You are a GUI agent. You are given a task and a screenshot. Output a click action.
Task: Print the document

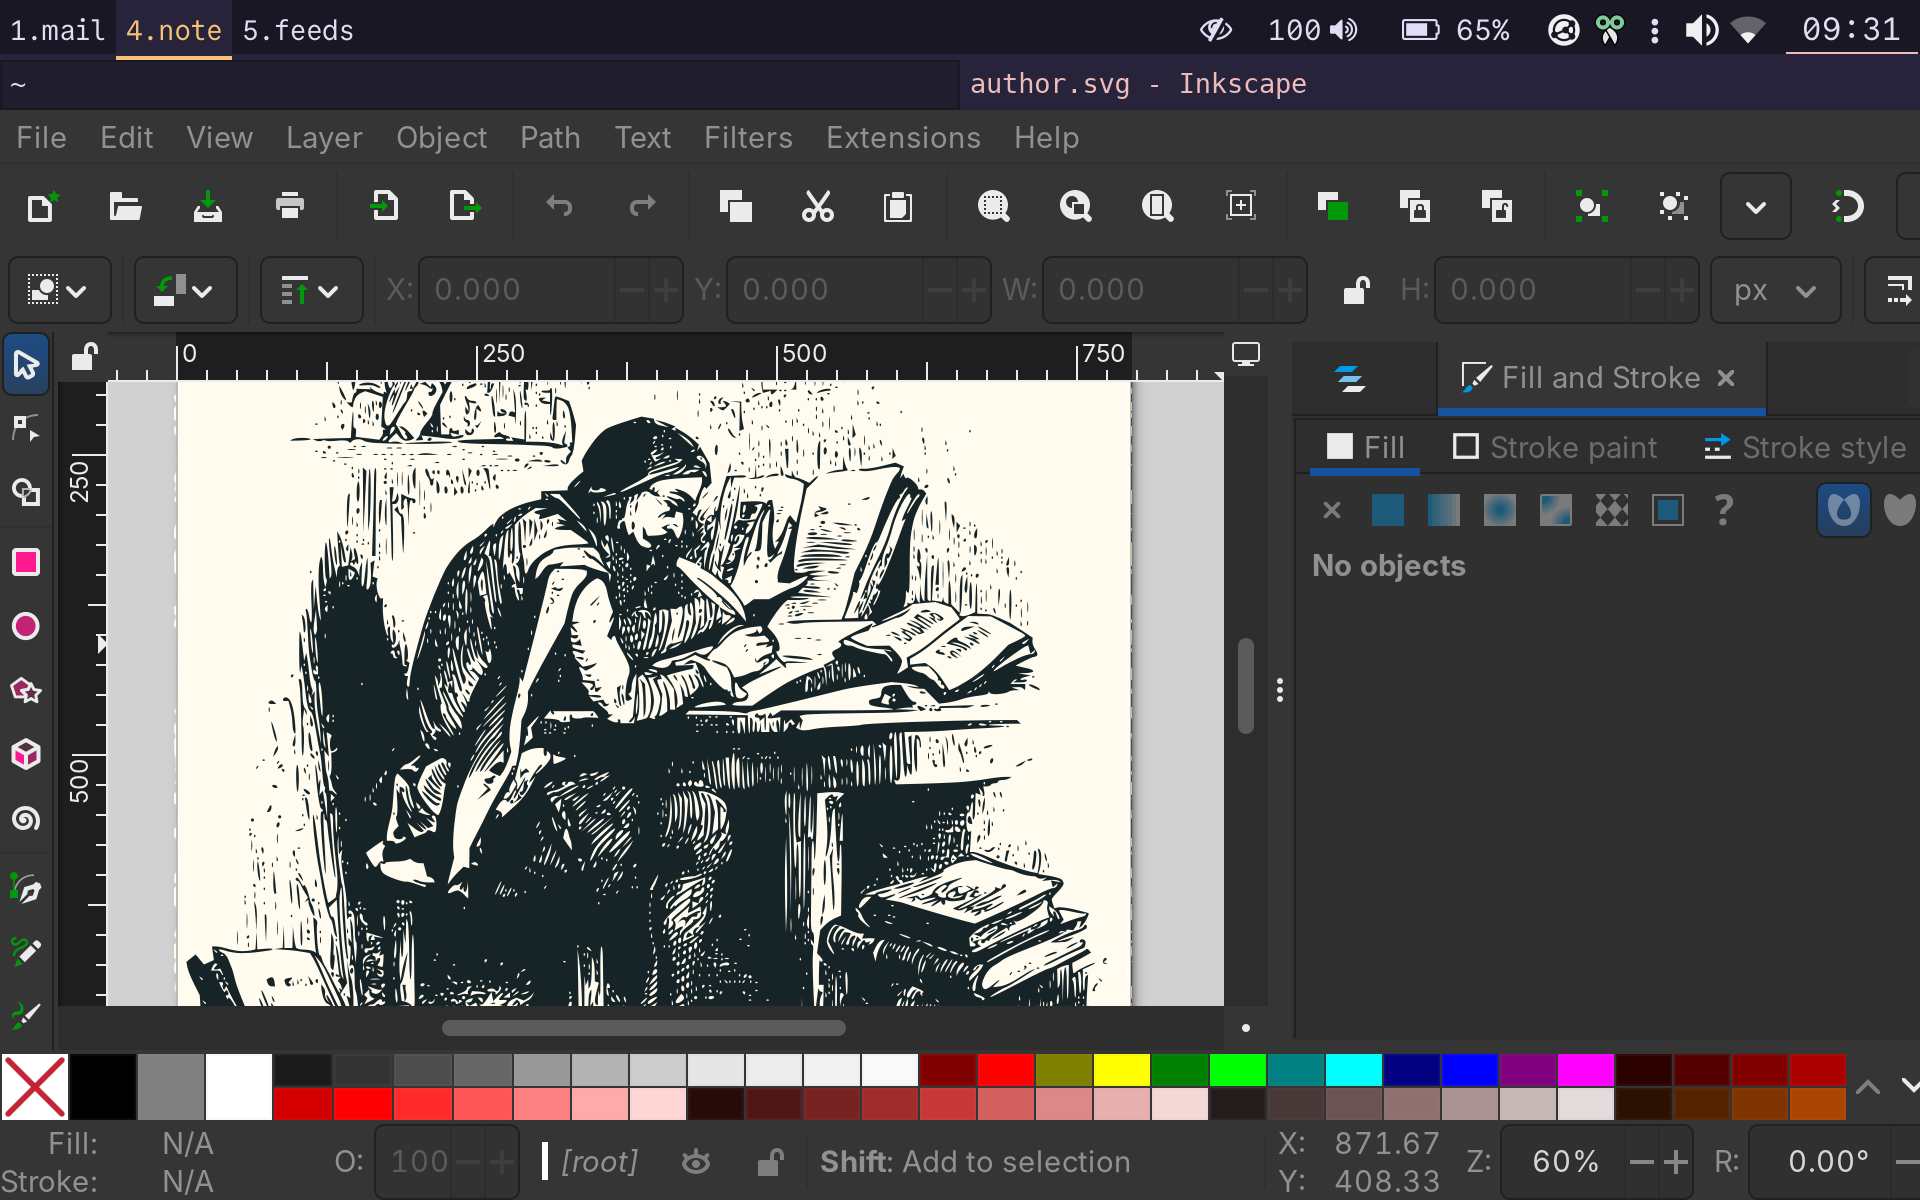pyautogui.click(x=289, y=207)
